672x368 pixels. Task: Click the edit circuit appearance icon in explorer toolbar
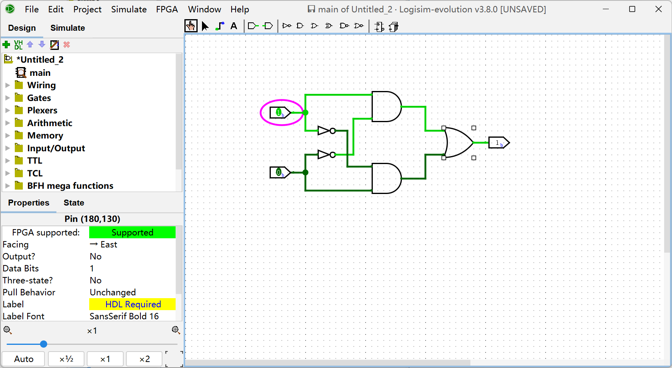[54, 45]
